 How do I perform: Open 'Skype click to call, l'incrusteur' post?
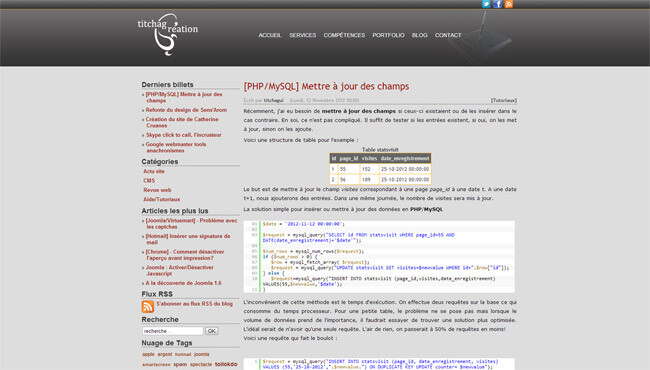(184, 135)
